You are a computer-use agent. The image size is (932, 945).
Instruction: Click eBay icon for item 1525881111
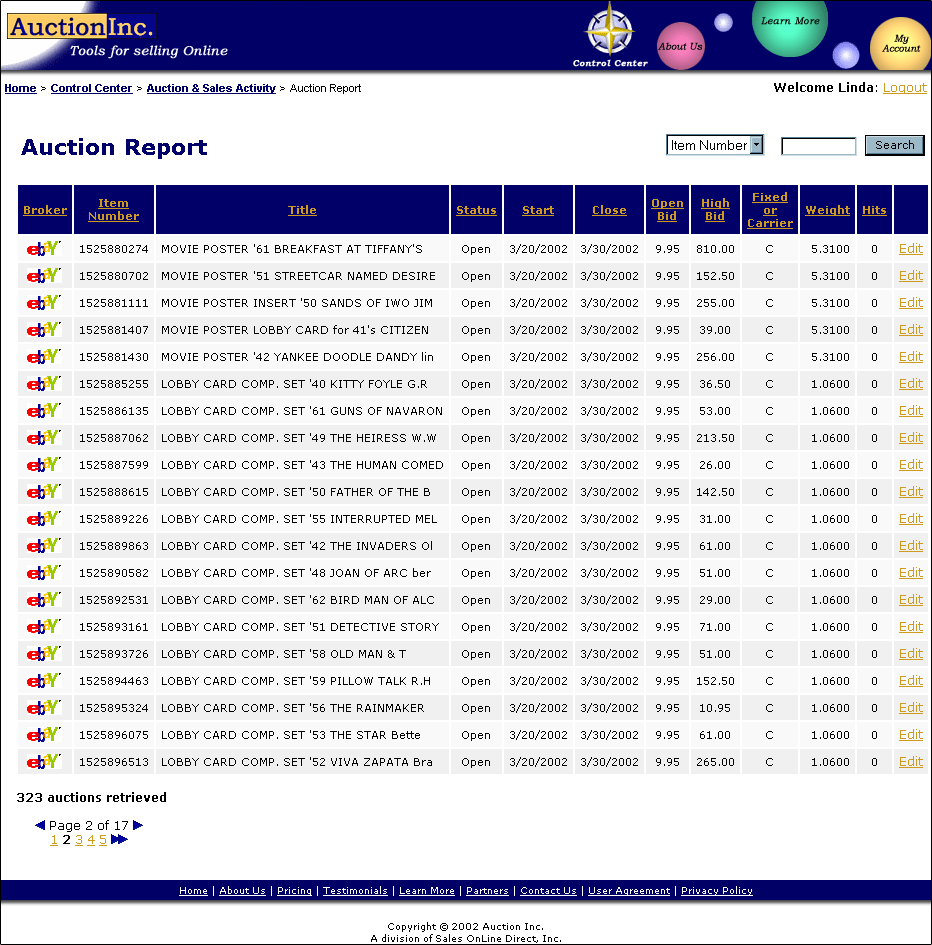[x=44, y=303]
